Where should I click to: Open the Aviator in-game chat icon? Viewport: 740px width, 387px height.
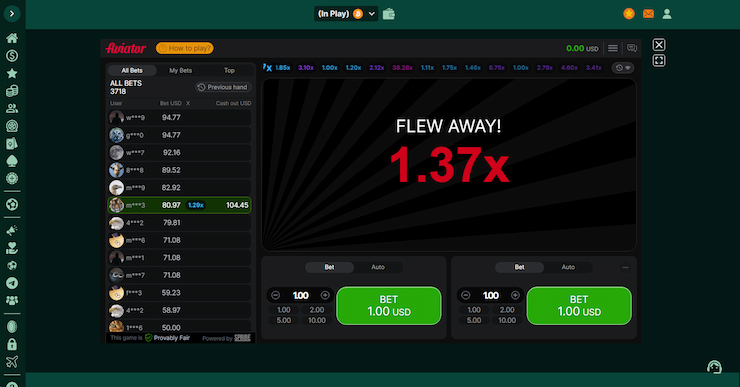[632, 48]
